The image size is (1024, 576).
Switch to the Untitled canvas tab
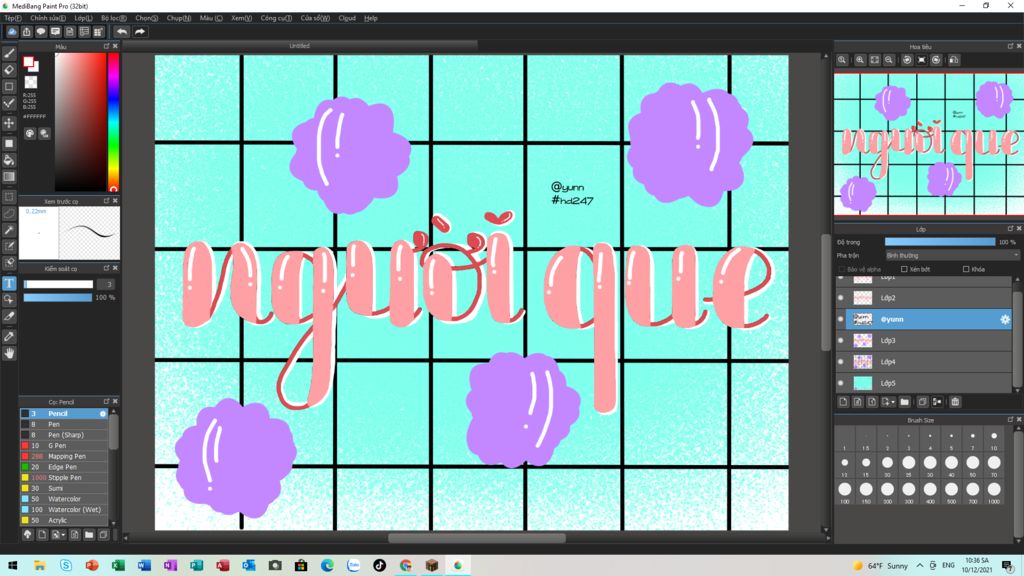click(300, 46)
